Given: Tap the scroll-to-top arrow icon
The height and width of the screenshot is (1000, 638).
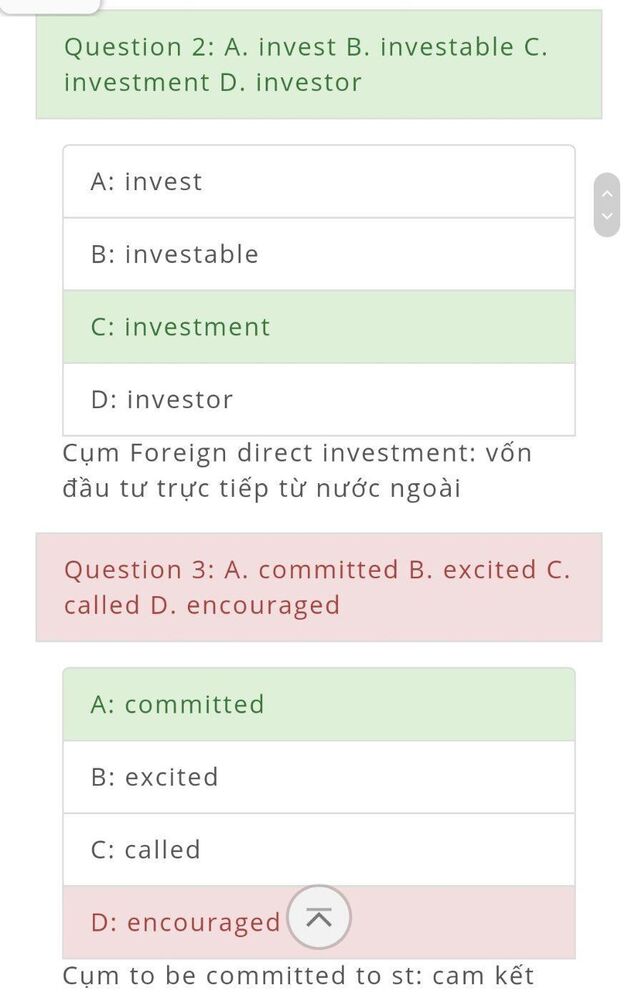Looking at the screenshot, I should pos(318,918).
